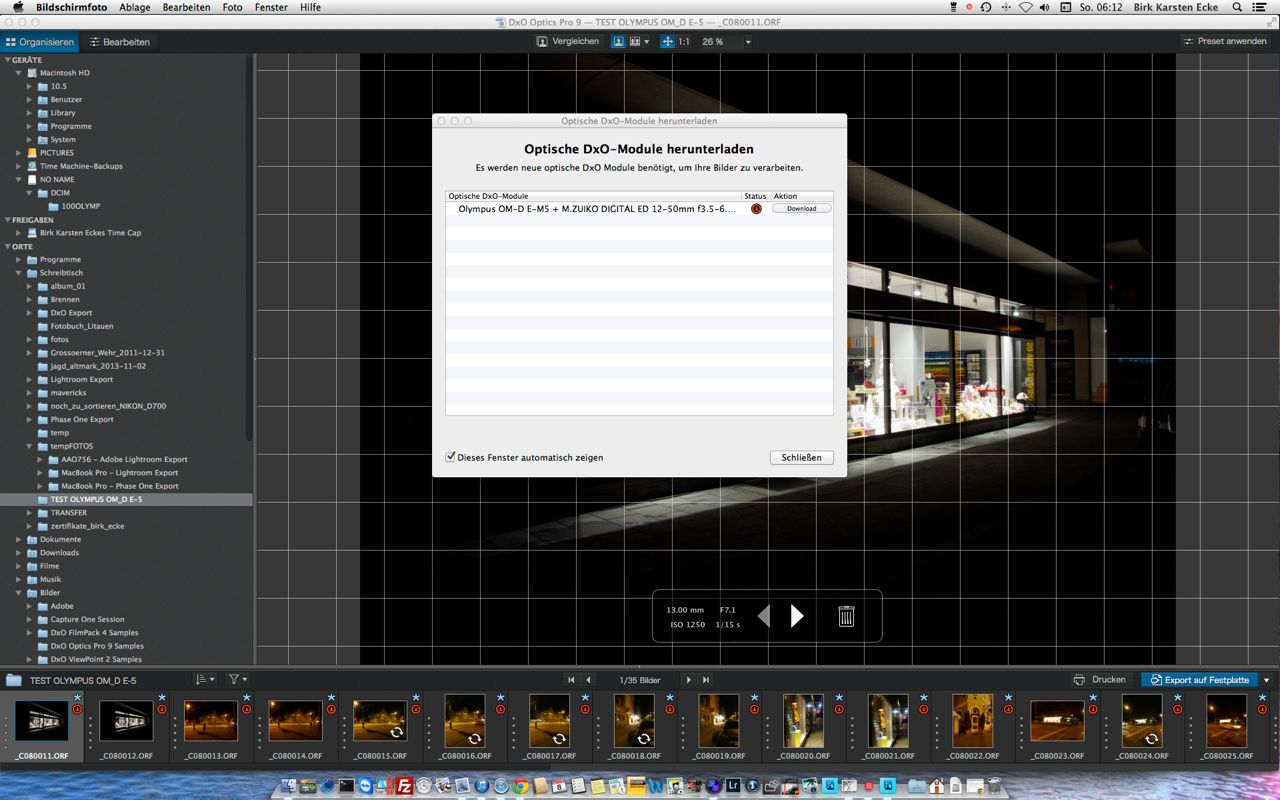Click processing arrows icon on _C080015.ORF
This screenshot has width=1280, height=800.
396,733
